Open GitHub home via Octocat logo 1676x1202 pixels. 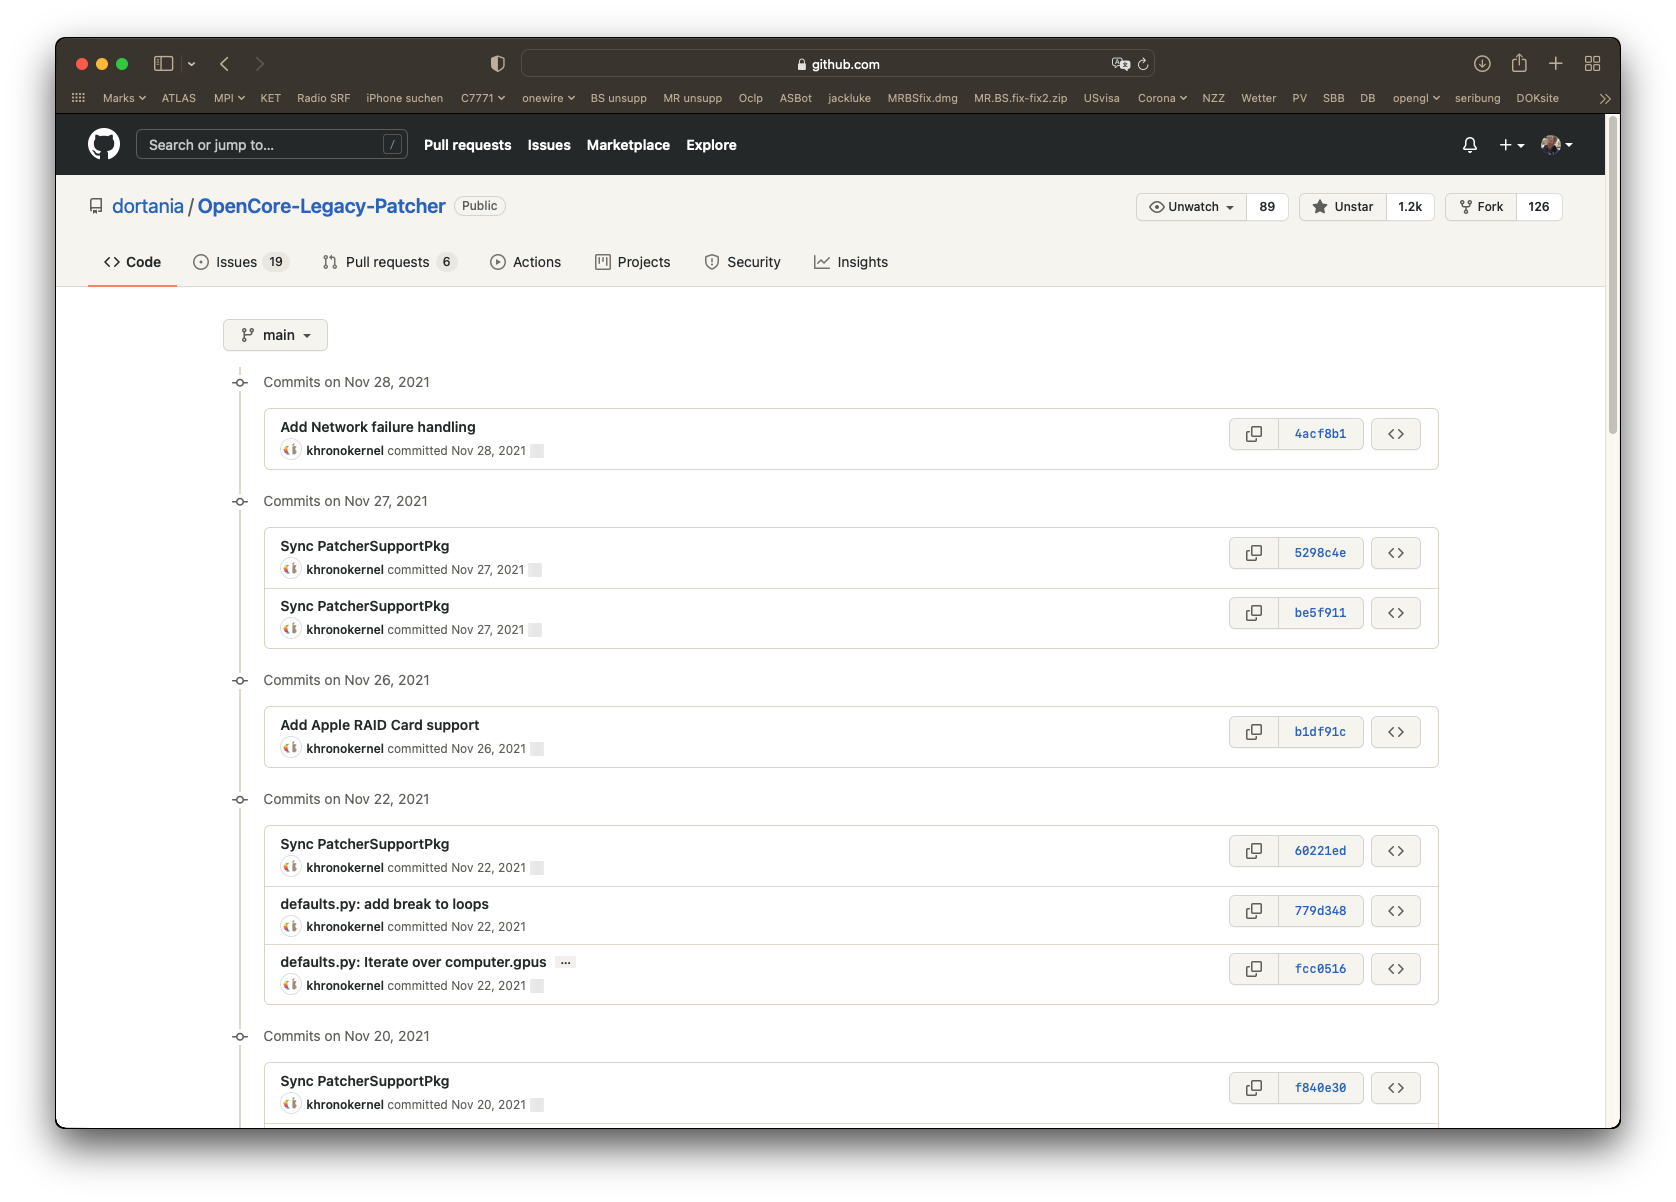pyautogui.click(x=104, y=145)
